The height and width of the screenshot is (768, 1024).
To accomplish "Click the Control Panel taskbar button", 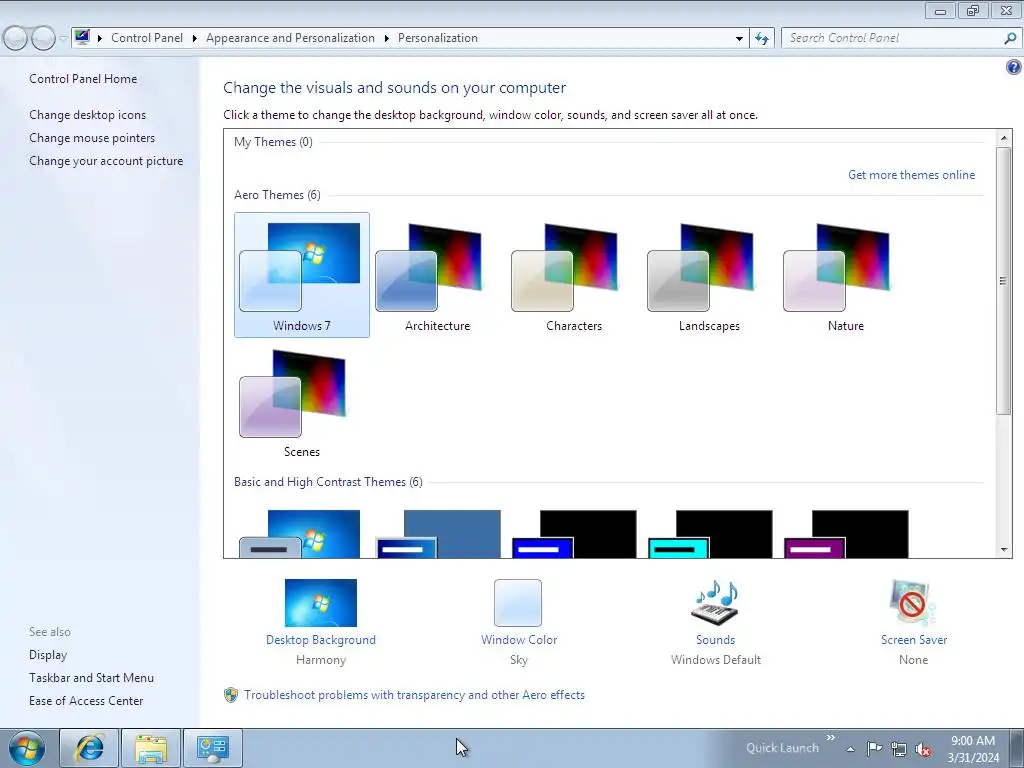I will [x=213, y=748].
